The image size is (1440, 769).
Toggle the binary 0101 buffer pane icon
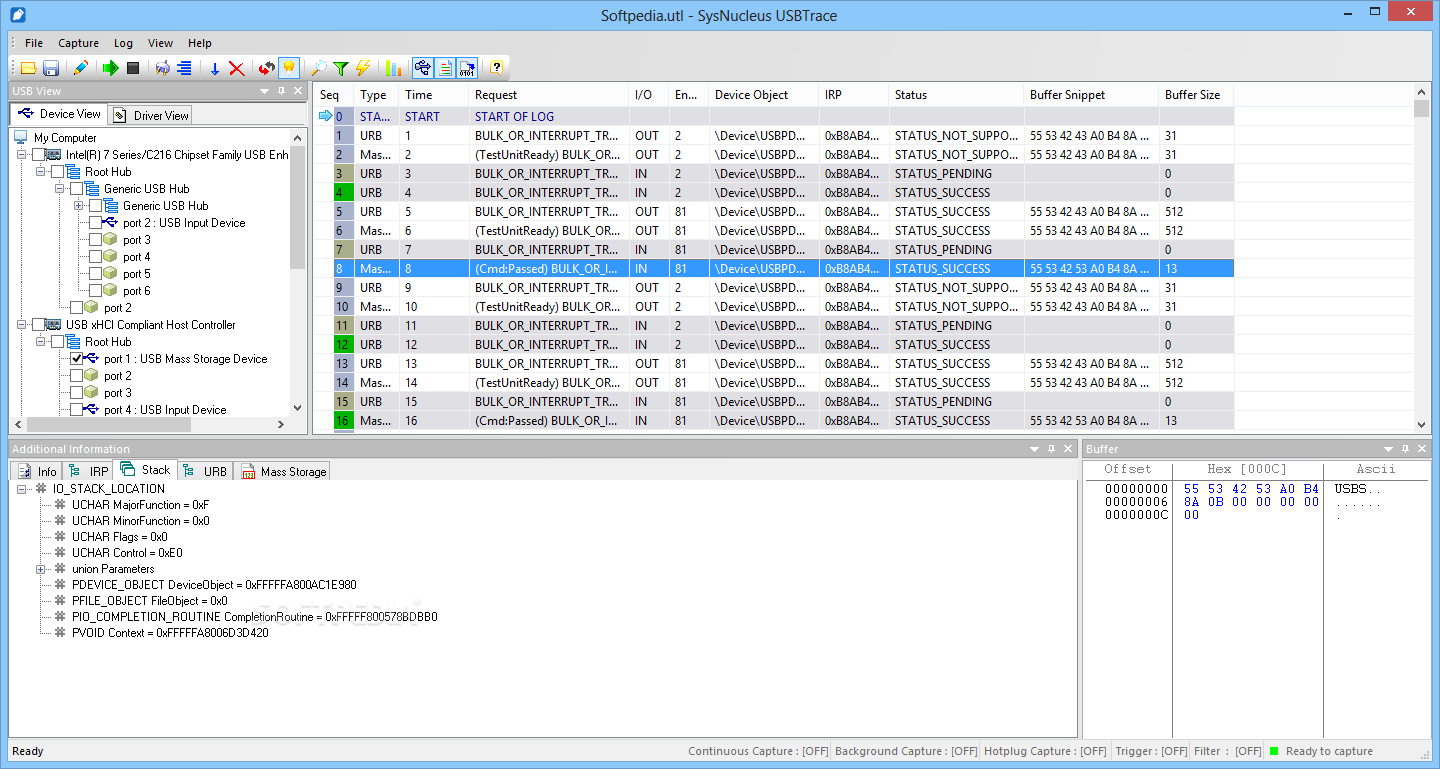coord(467,68)
